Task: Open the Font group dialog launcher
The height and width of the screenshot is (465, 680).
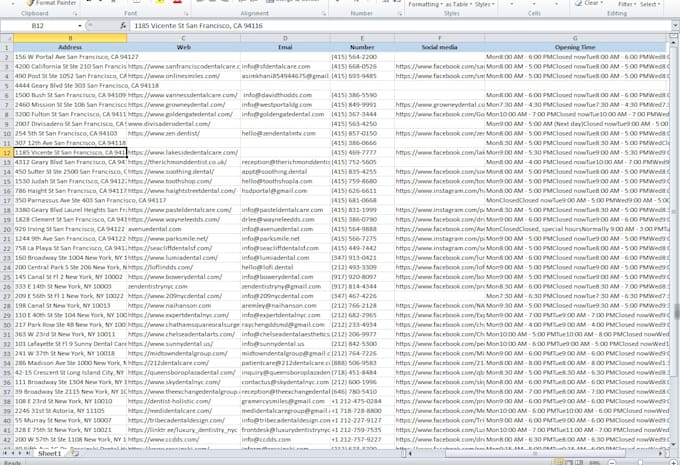Action: coord(186,14)
